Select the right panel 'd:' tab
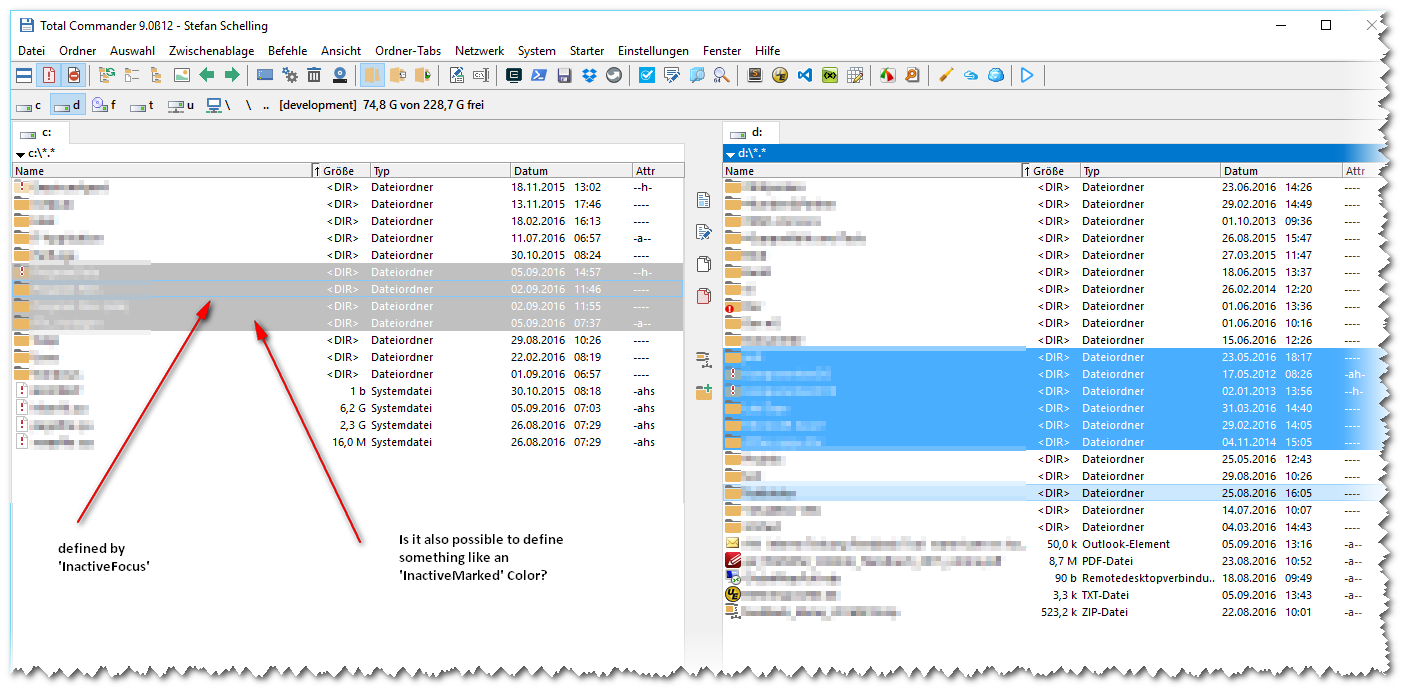Screen dimensions: 1407x694 [751, 132]
